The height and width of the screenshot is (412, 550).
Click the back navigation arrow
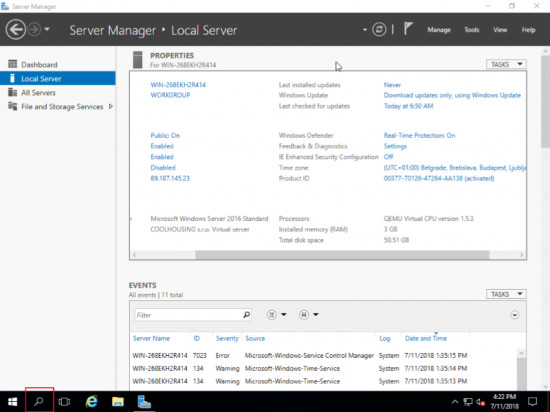coord(16,29)
